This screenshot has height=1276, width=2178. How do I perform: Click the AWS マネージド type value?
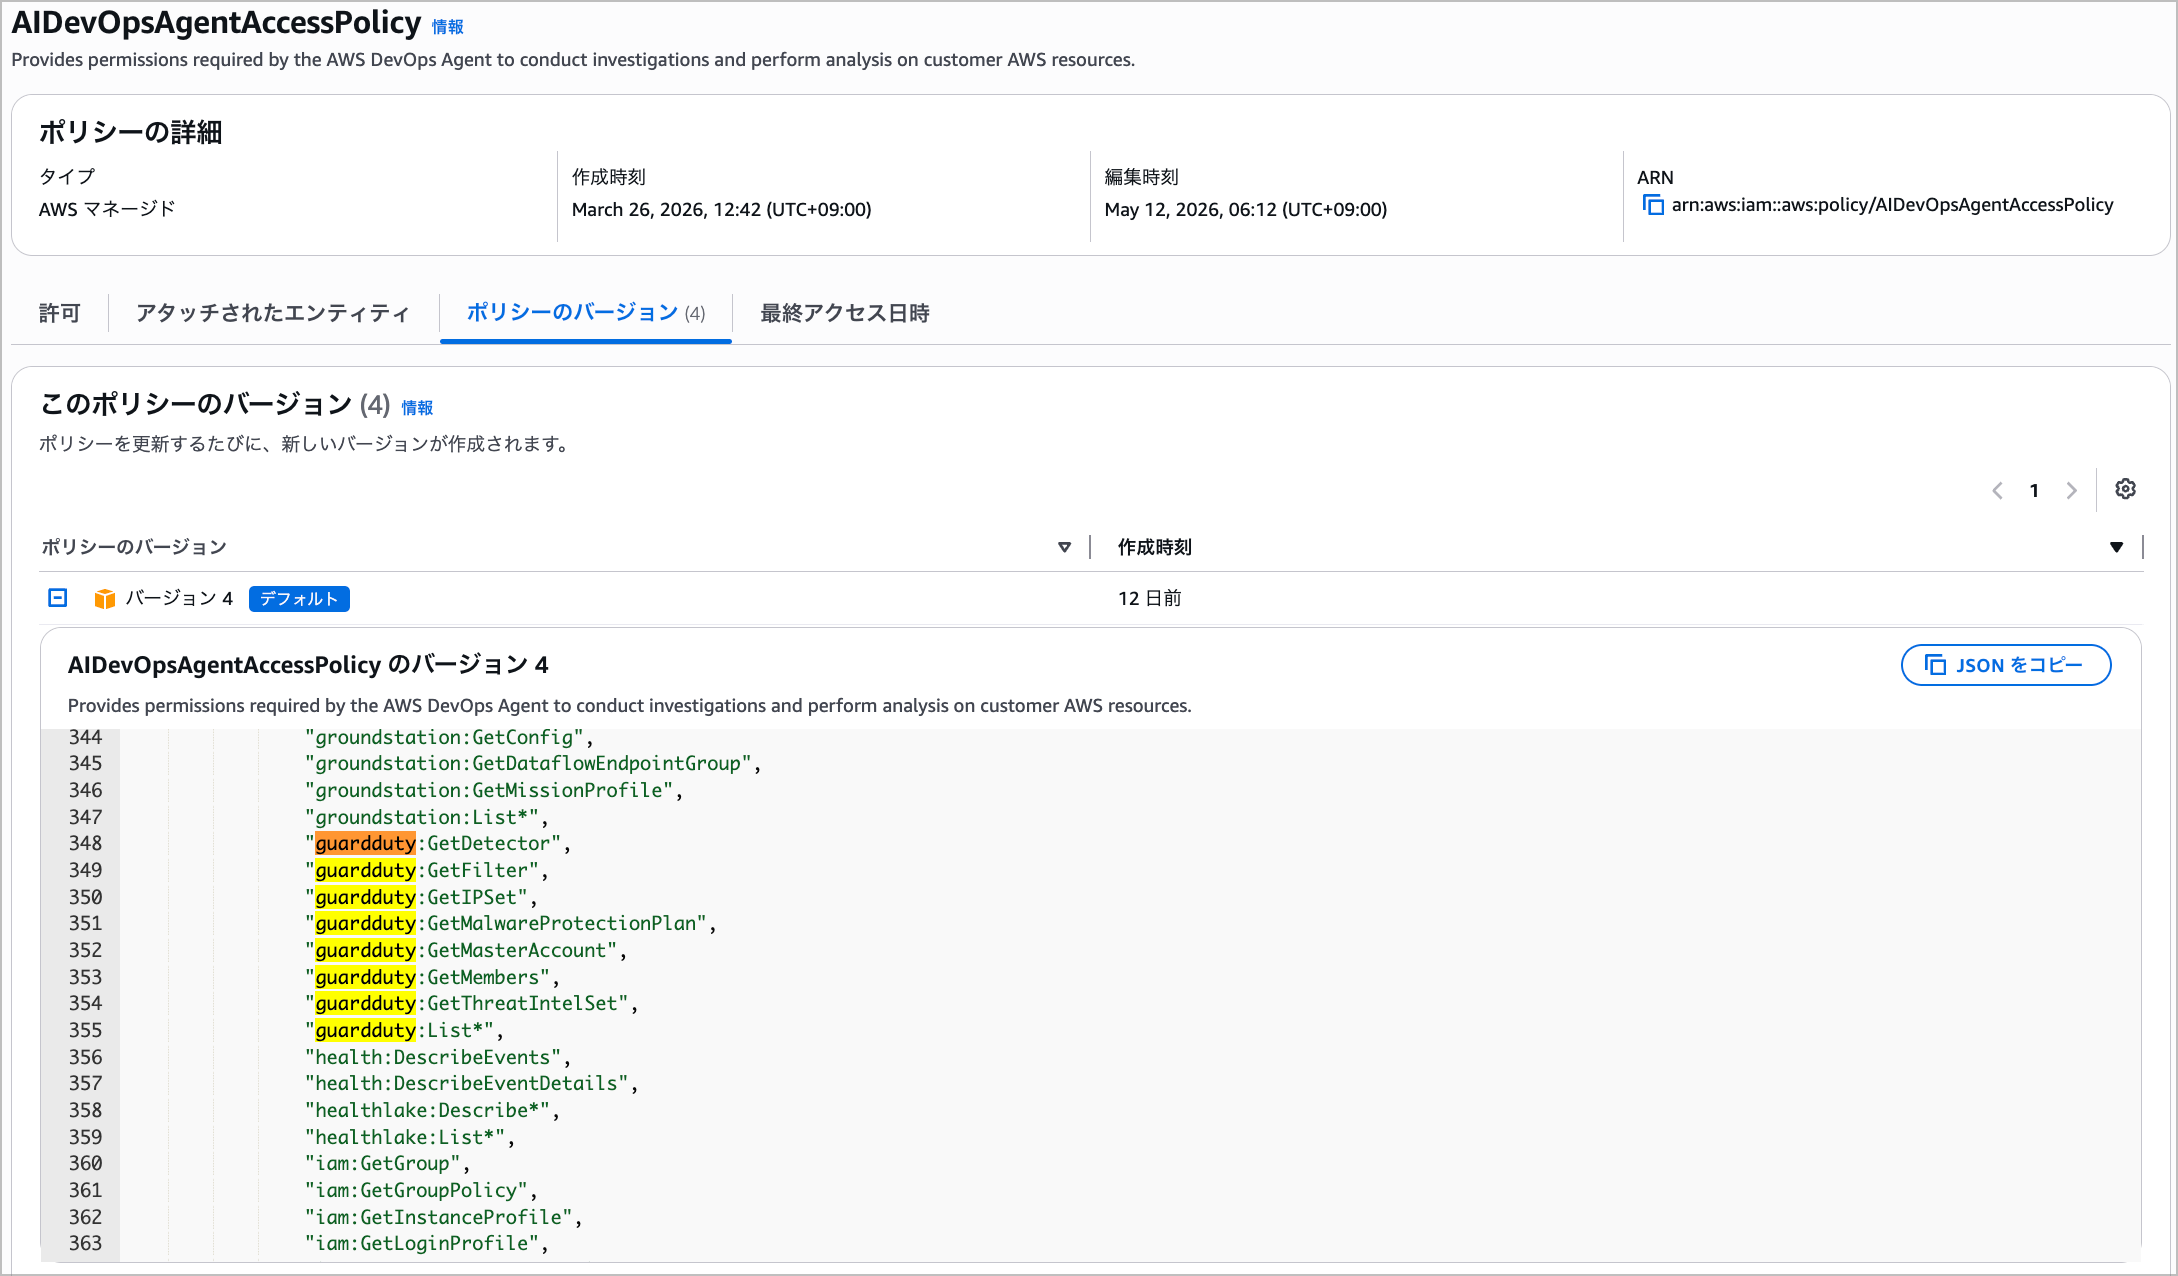[x=107, y=209]
